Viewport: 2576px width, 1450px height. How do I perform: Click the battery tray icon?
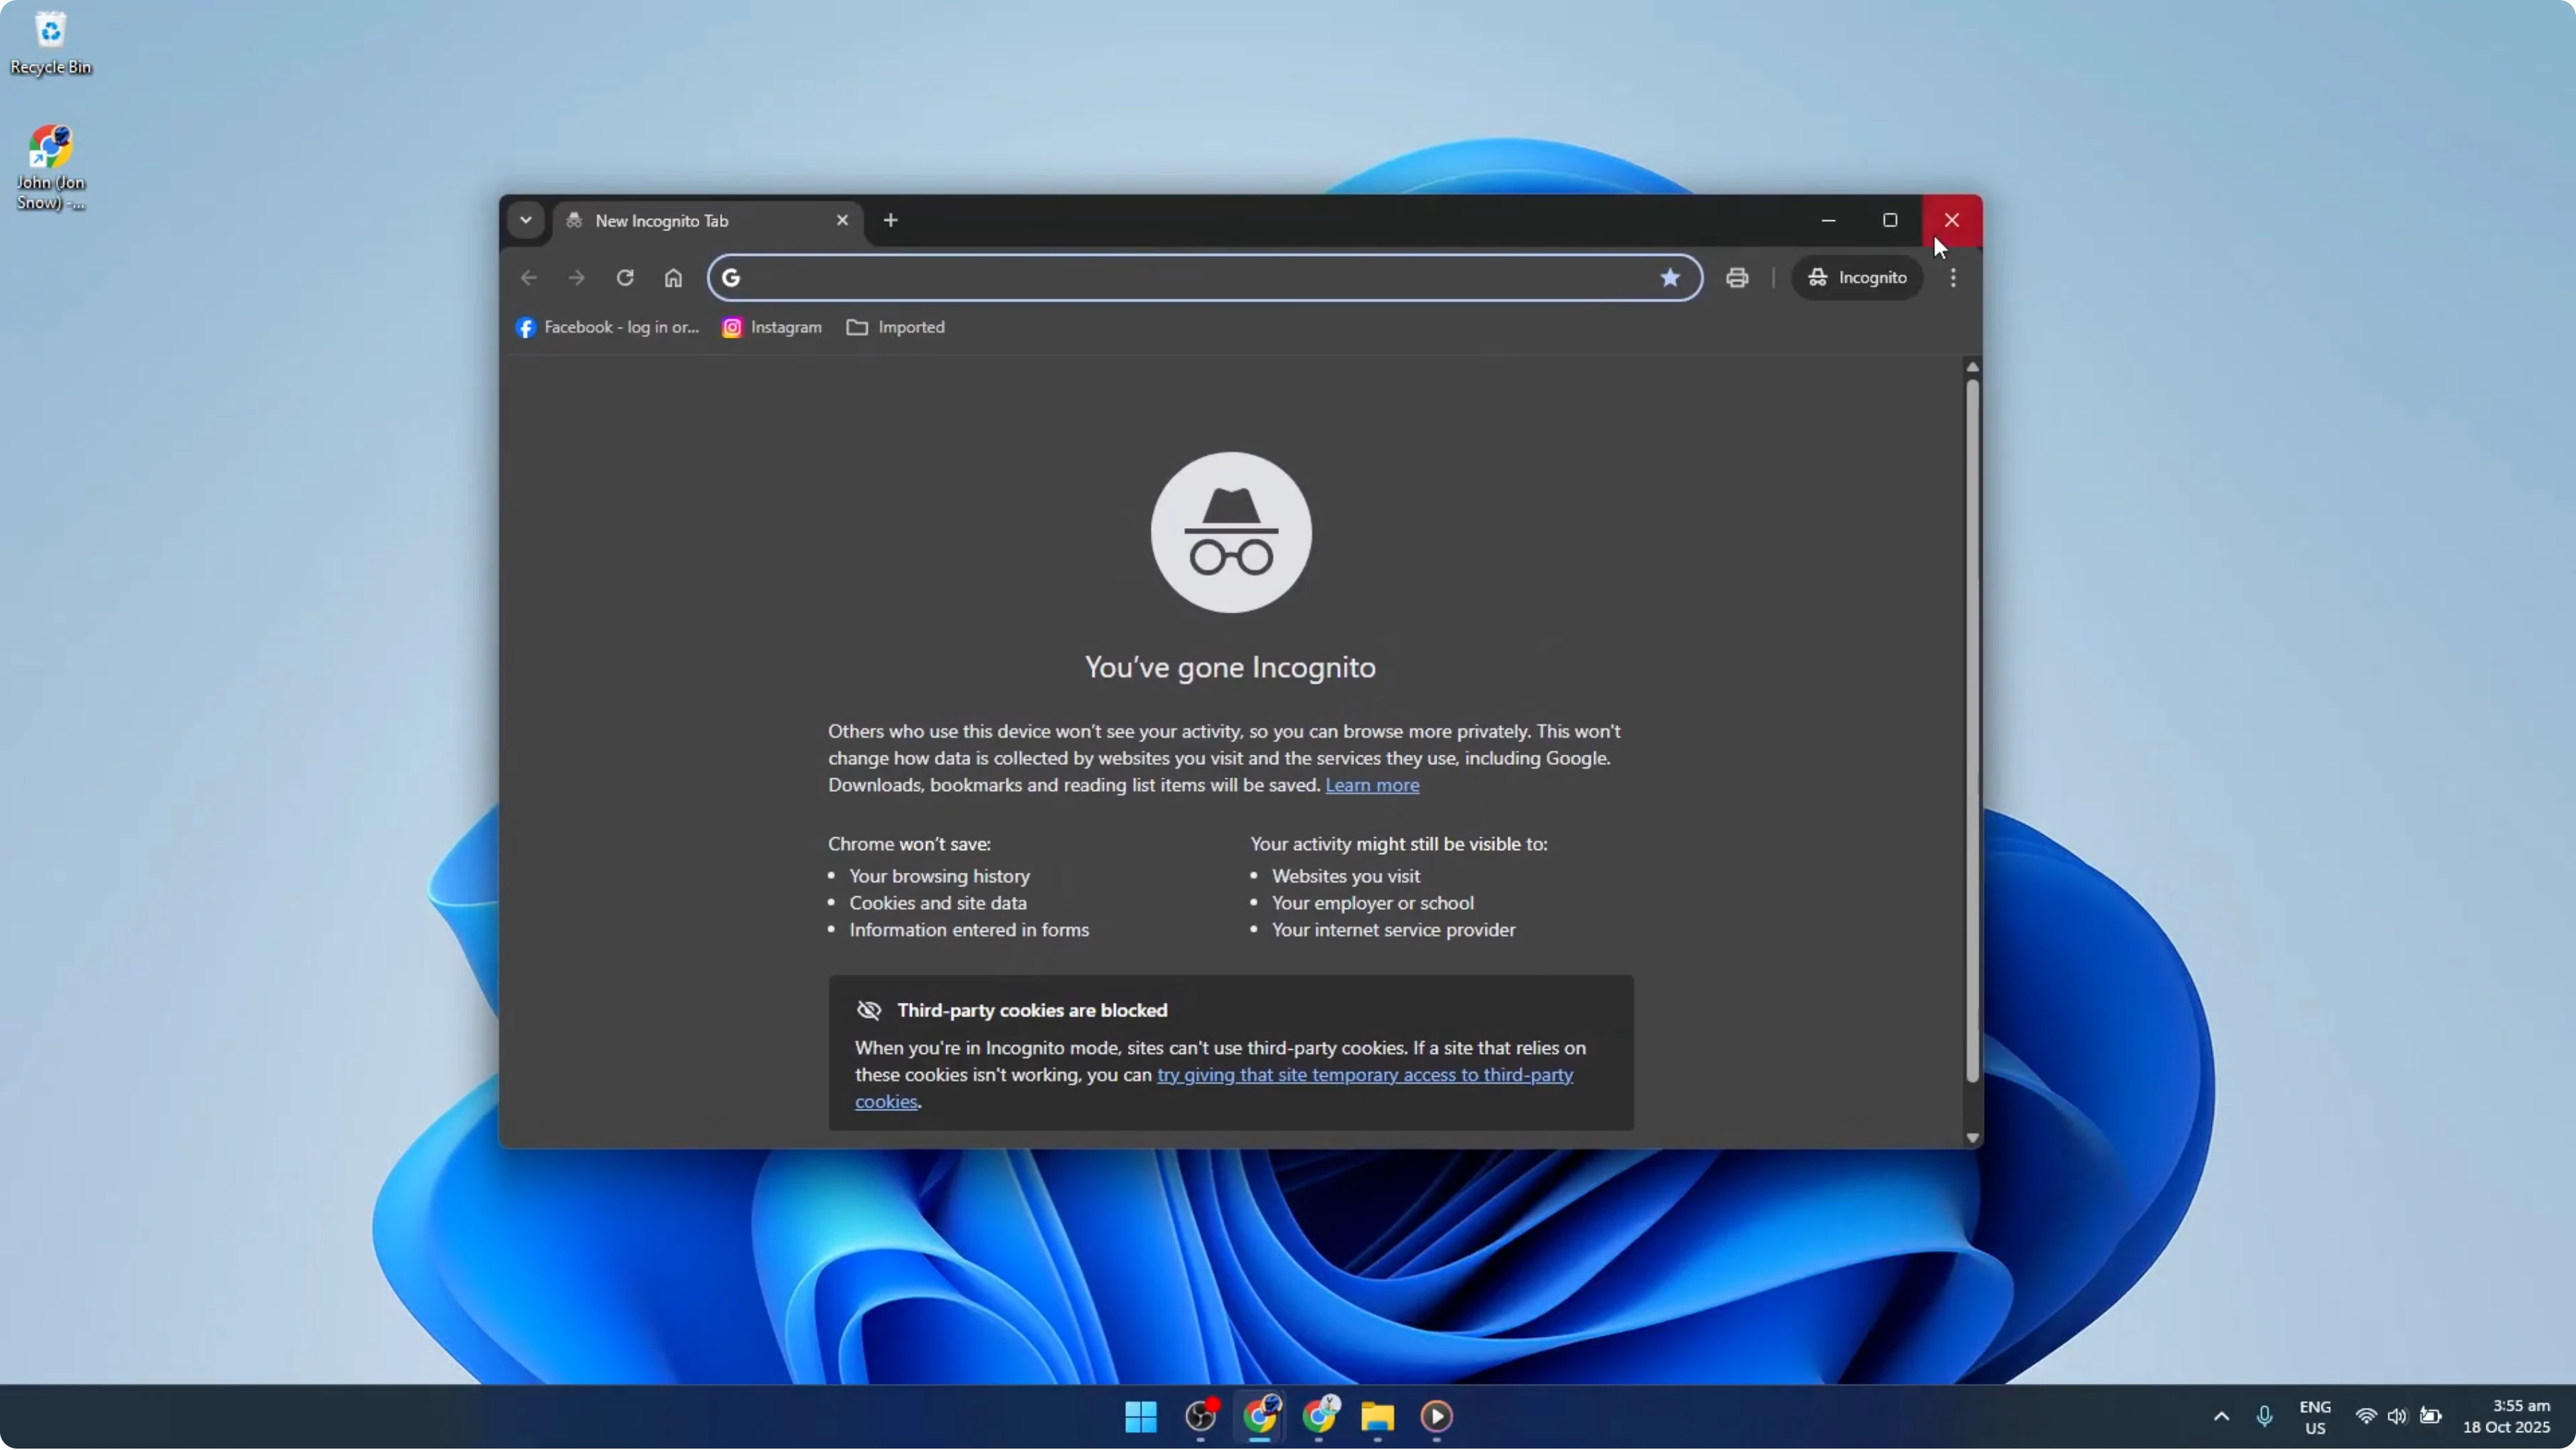click(x=2431, y=1417)
